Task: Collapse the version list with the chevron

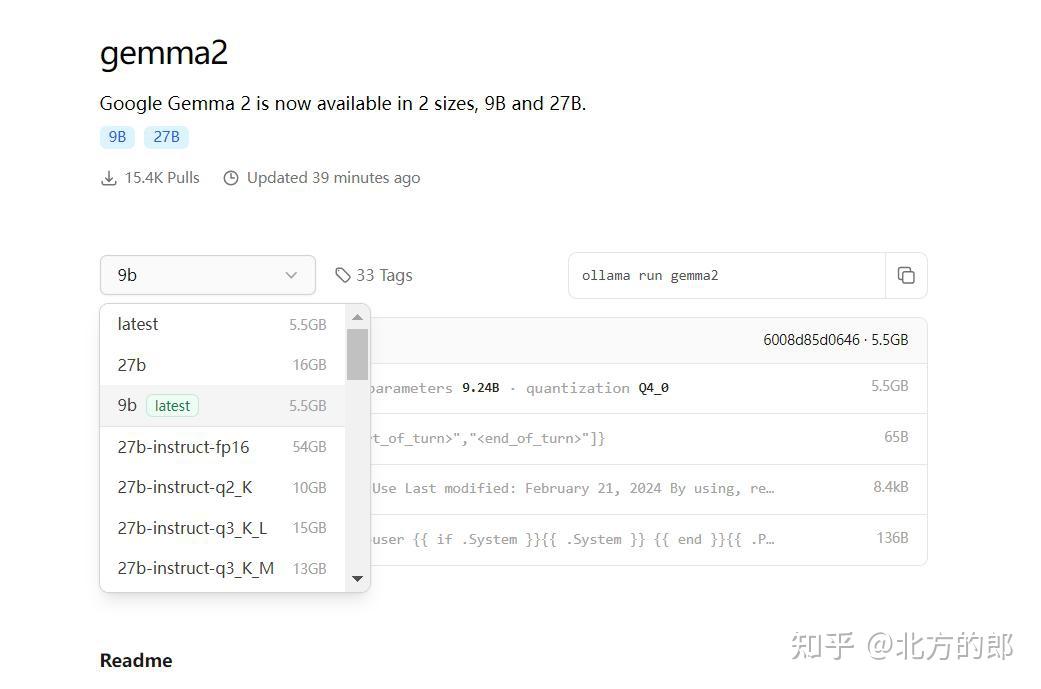Action: (x=290, y=274)
